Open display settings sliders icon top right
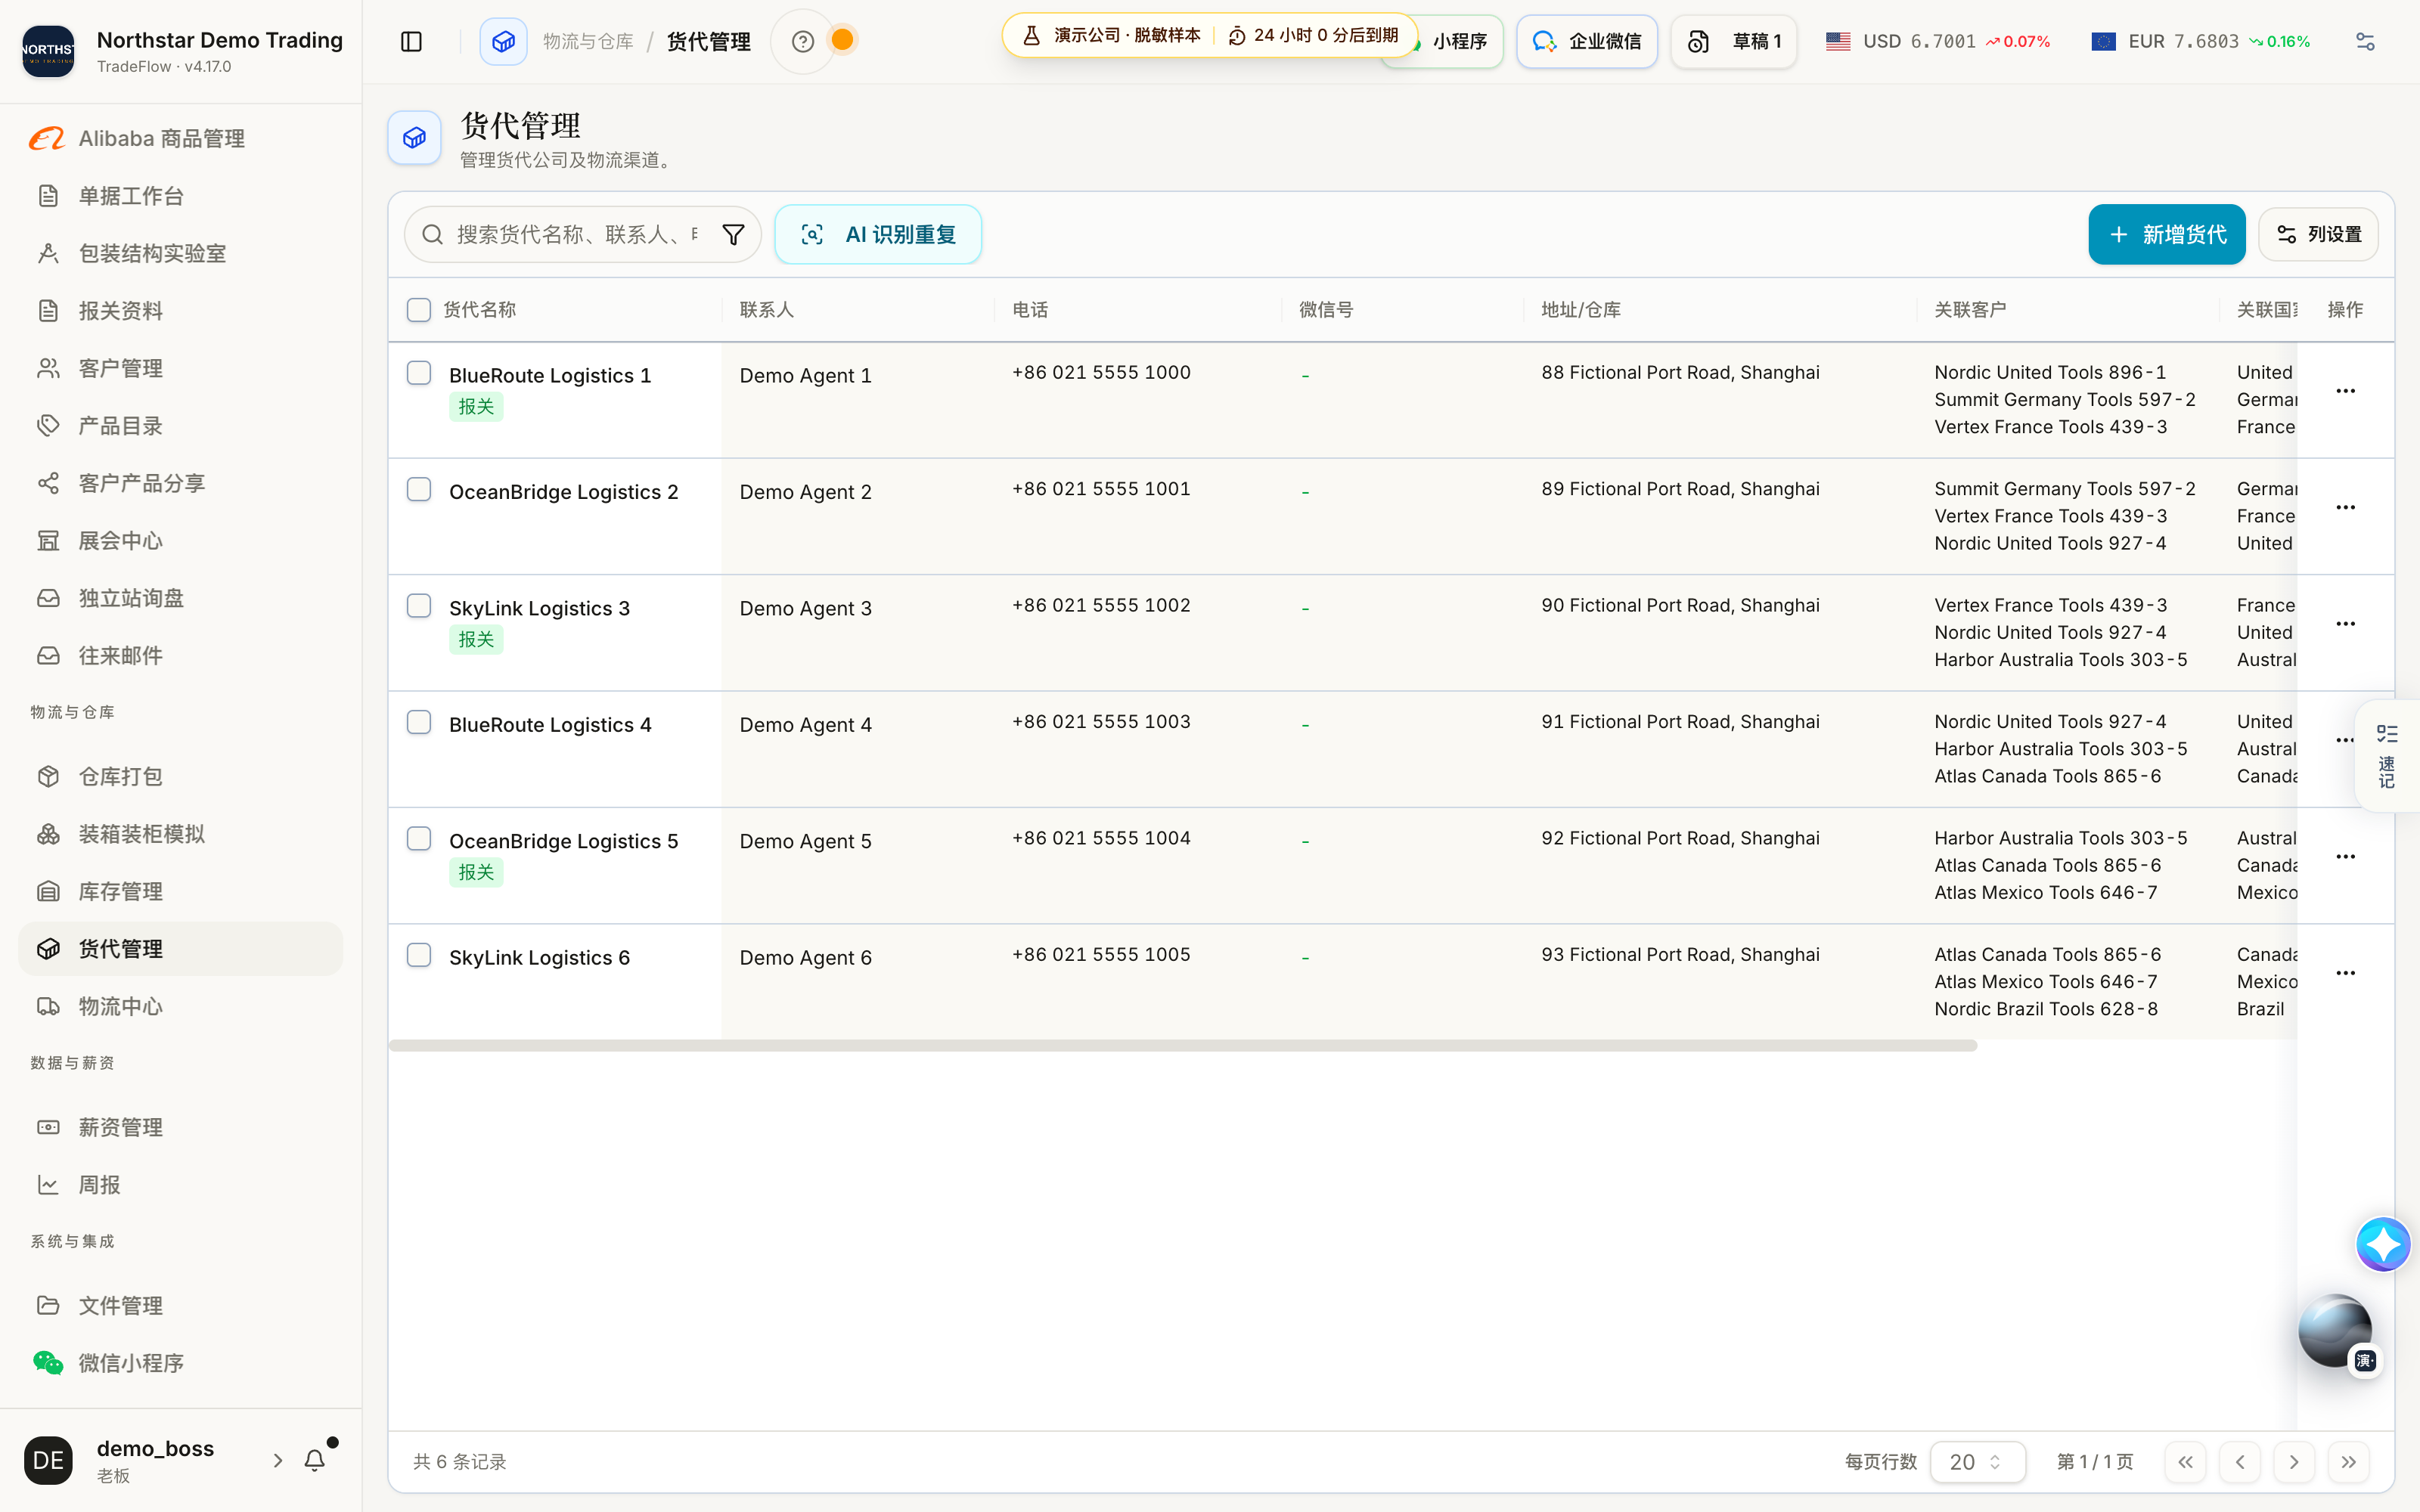This screenshot has height=1512, width=2420. click(x=2365, y=41)
